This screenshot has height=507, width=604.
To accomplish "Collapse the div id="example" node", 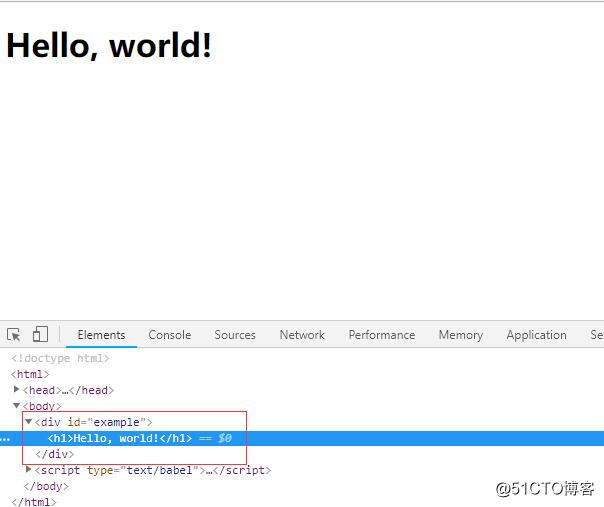I will click(29, 422).
